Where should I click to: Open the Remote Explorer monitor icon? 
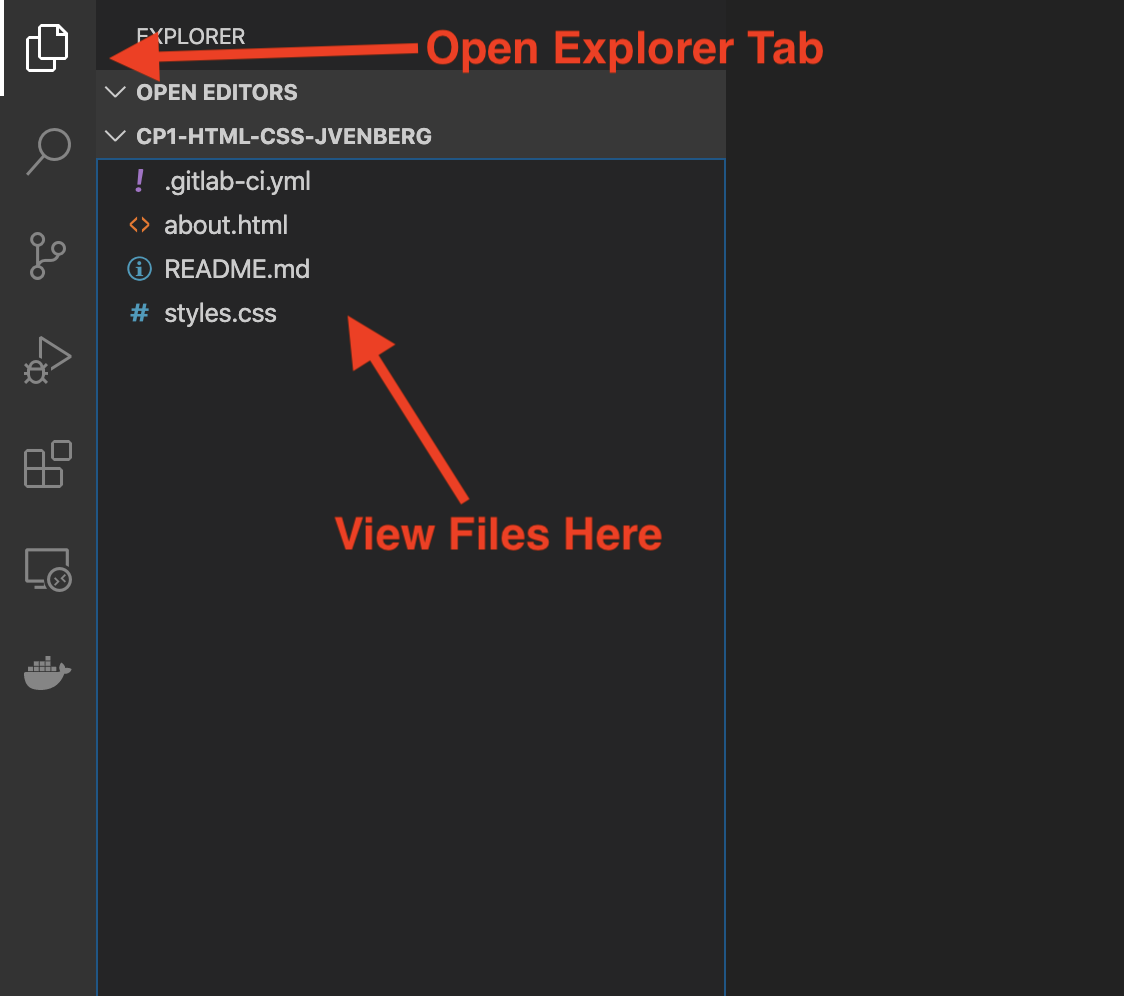[x=48, y=569]
